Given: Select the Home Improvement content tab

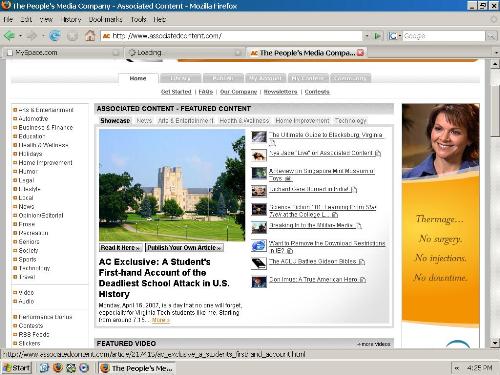Looking at the screenshot, I should coord(302,121).
